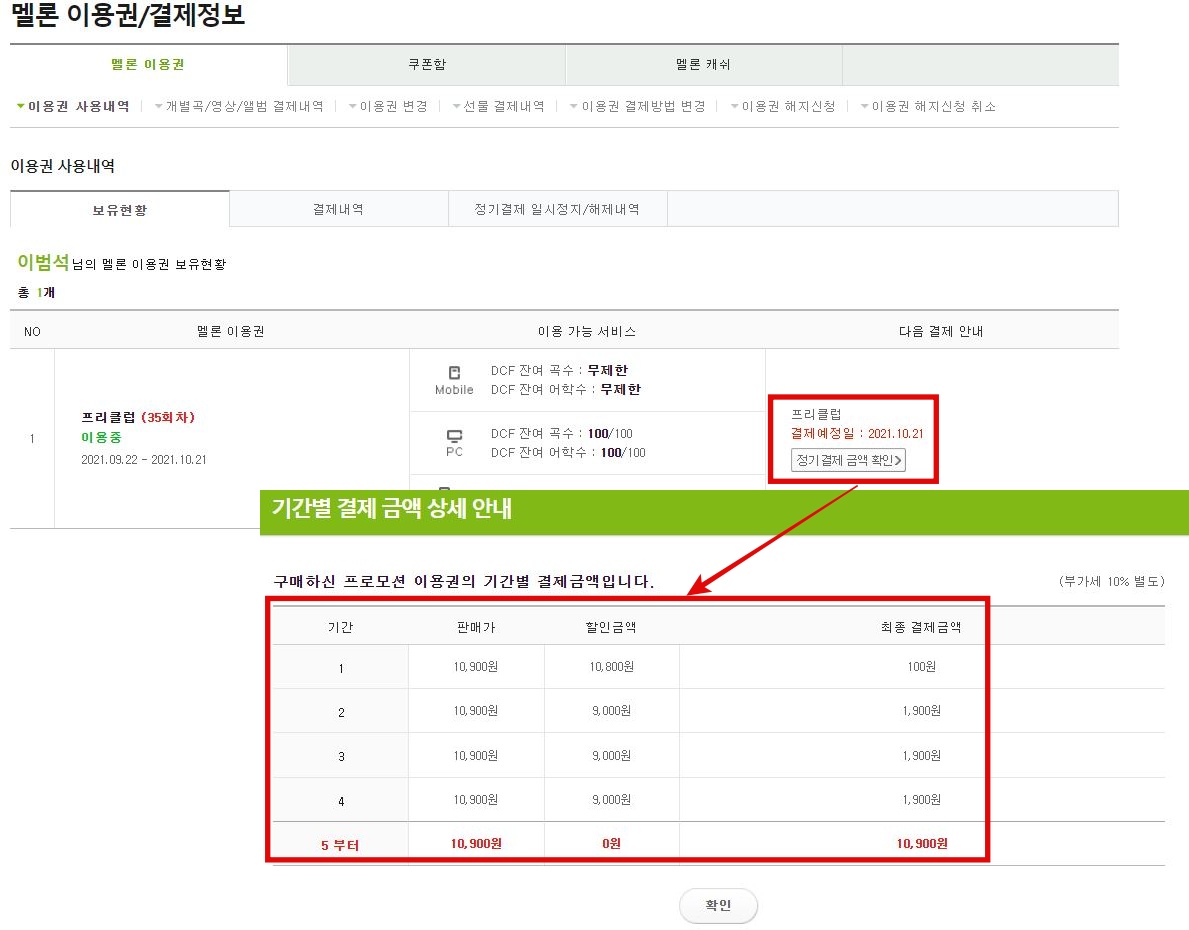The height and width of the screenshot is (930, 1189).
Task: Switch to 결제내역 tab
Action: tap(339, 209)
